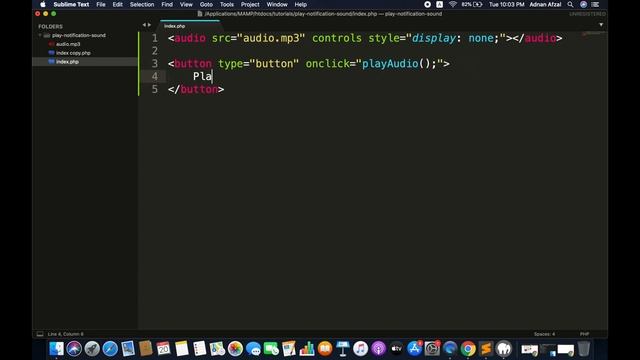Open the battery status menu
Image resolution: width=640 pixels, height=360 pixels.
pos(472,4)
